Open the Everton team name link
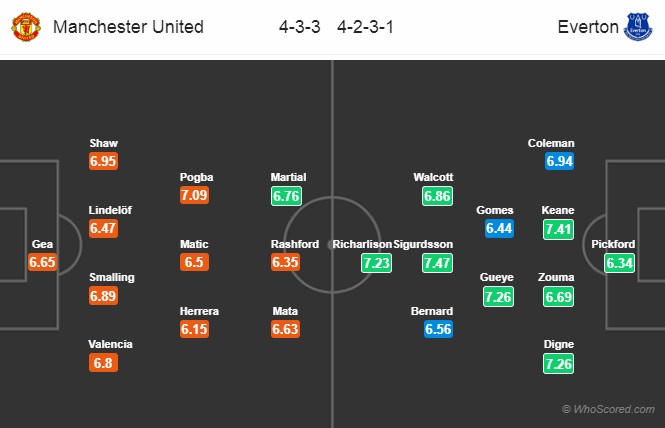 click(x=588, y=27)
